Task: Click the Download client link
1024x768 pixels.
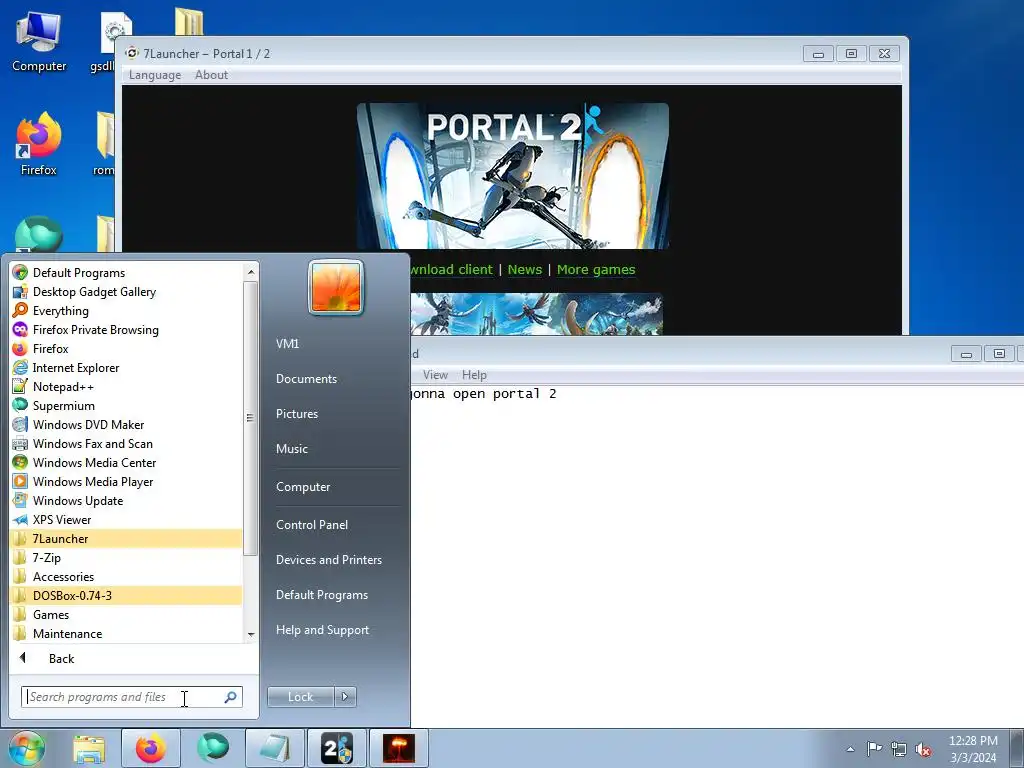Action: 452,270
